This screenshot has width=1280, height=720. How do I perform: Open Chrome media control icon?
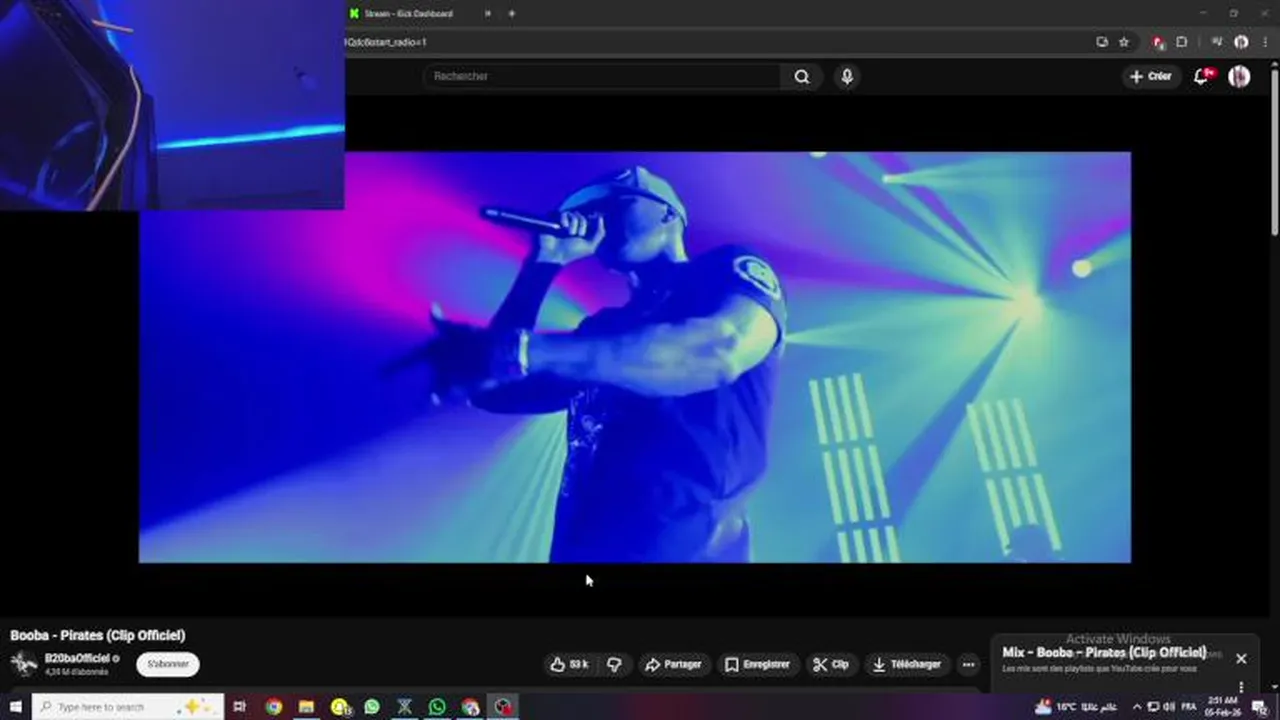click(x=1216, y=42)
